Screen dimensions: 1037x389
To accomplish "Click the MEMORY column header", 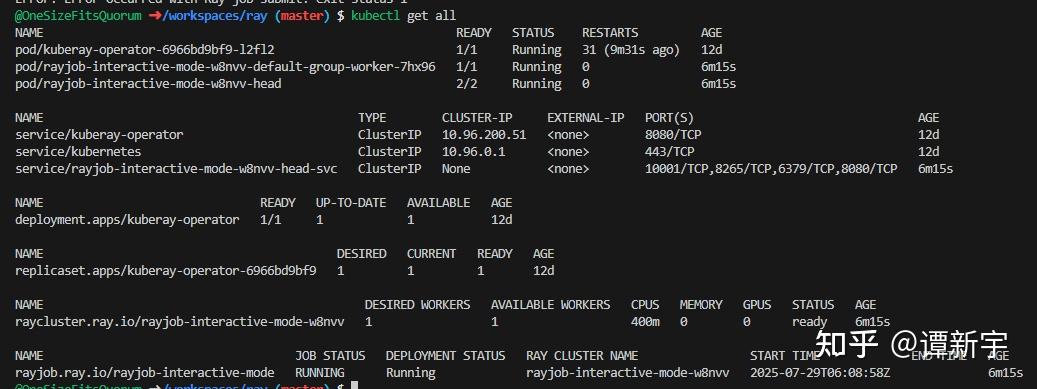I will tap(701, 305).
